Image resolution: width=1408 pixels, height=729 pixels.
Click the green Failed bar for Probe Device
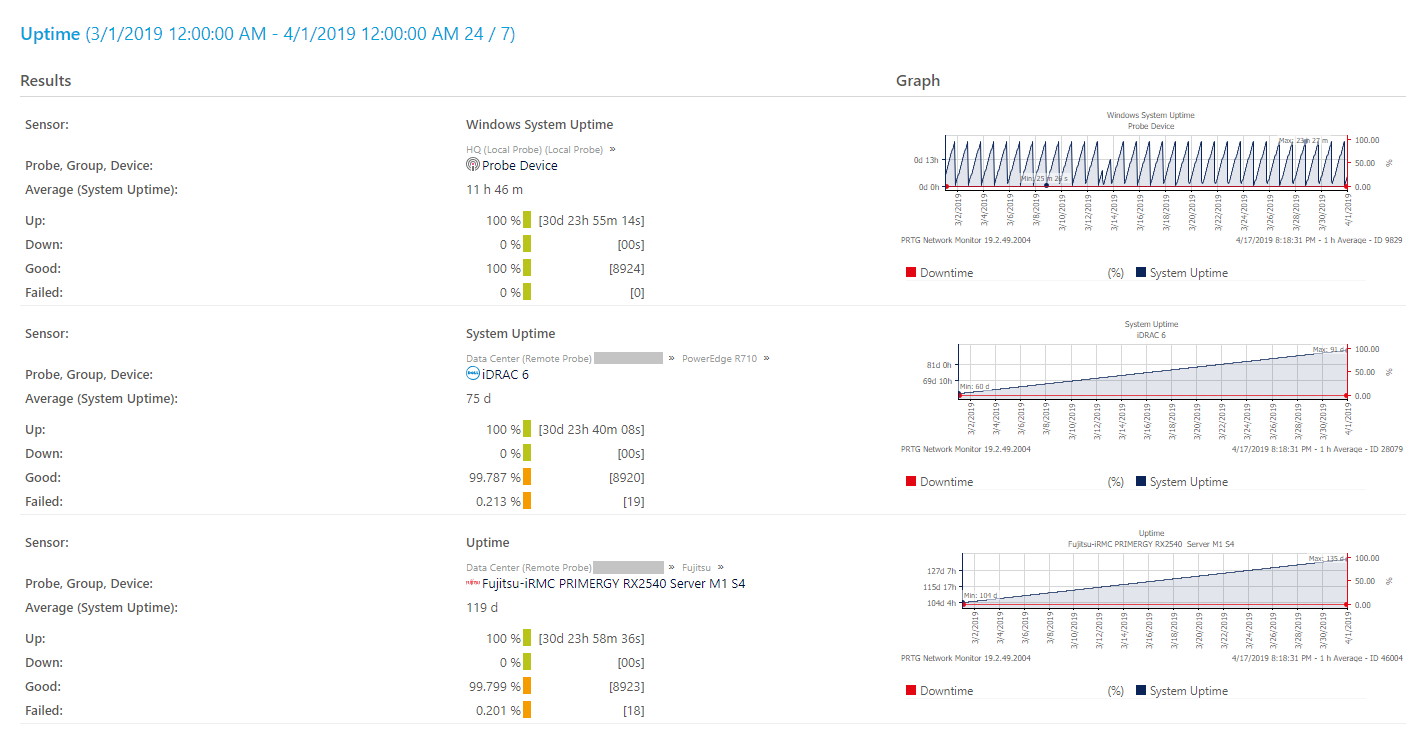click(x=527, y=292)
